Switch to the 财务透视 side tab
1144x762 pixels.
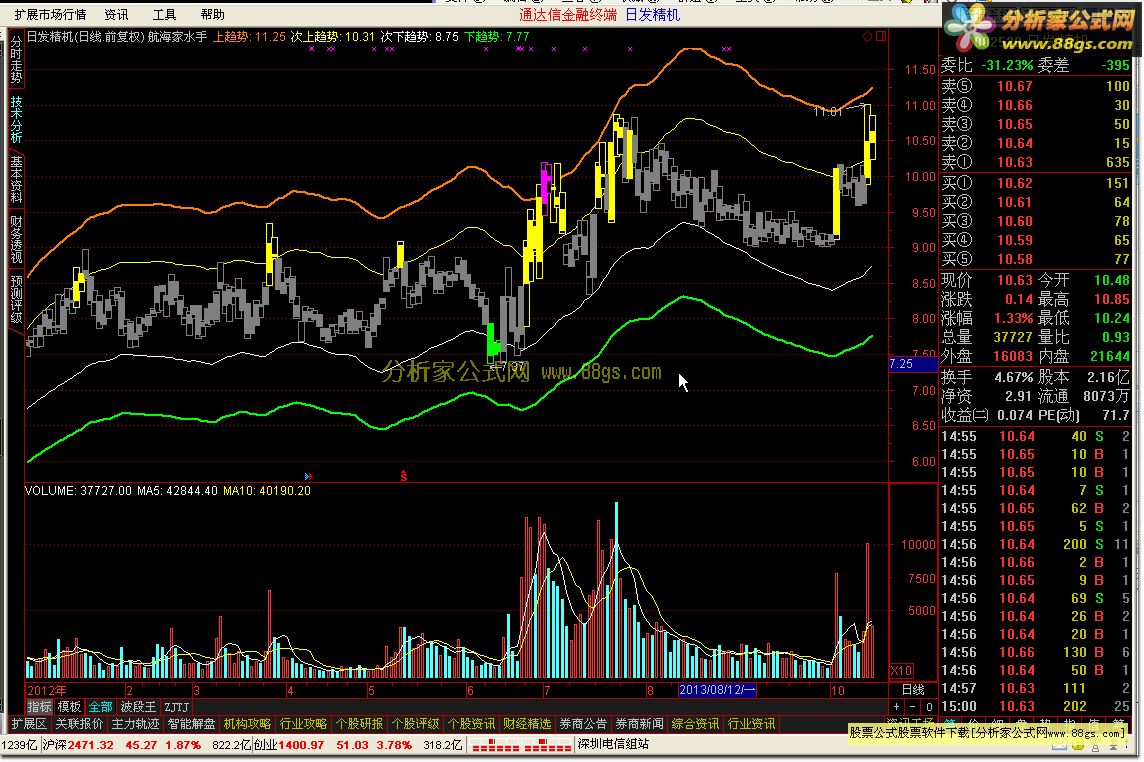coord(16,239)
